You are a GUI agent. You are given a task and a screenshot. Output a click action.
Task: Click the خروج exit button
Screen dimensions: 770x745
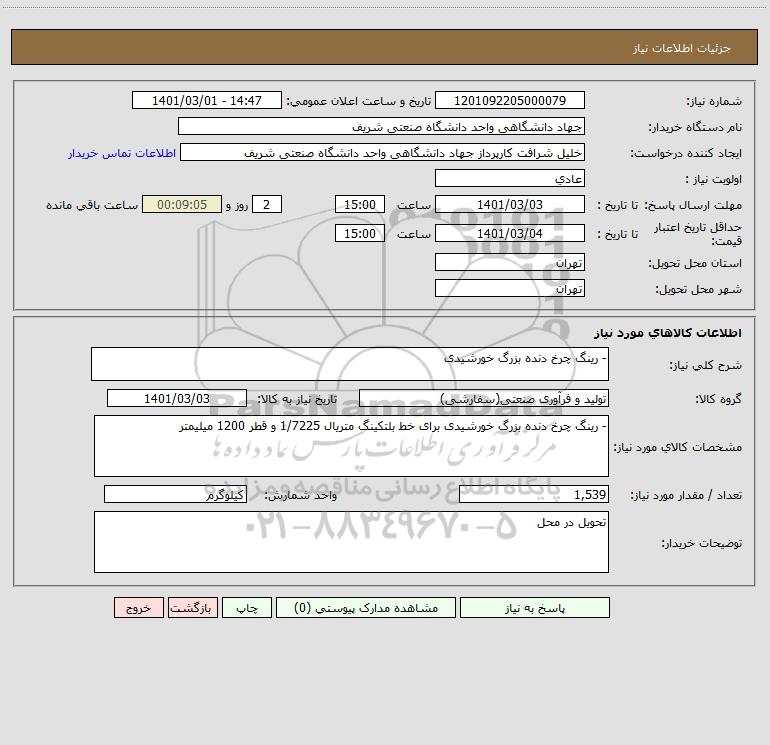138,607
